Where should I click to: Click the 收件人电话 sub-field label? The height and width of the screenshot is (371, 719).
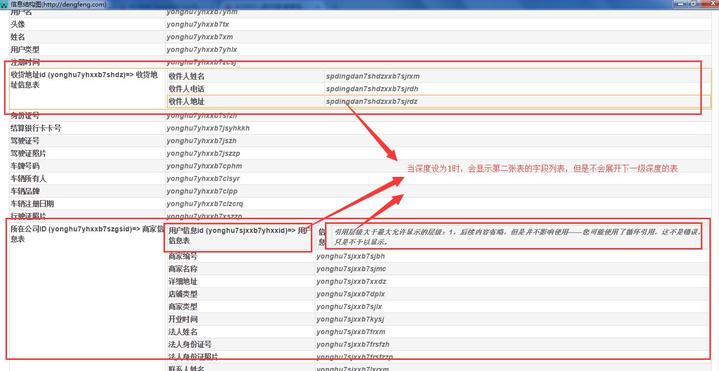186,89
